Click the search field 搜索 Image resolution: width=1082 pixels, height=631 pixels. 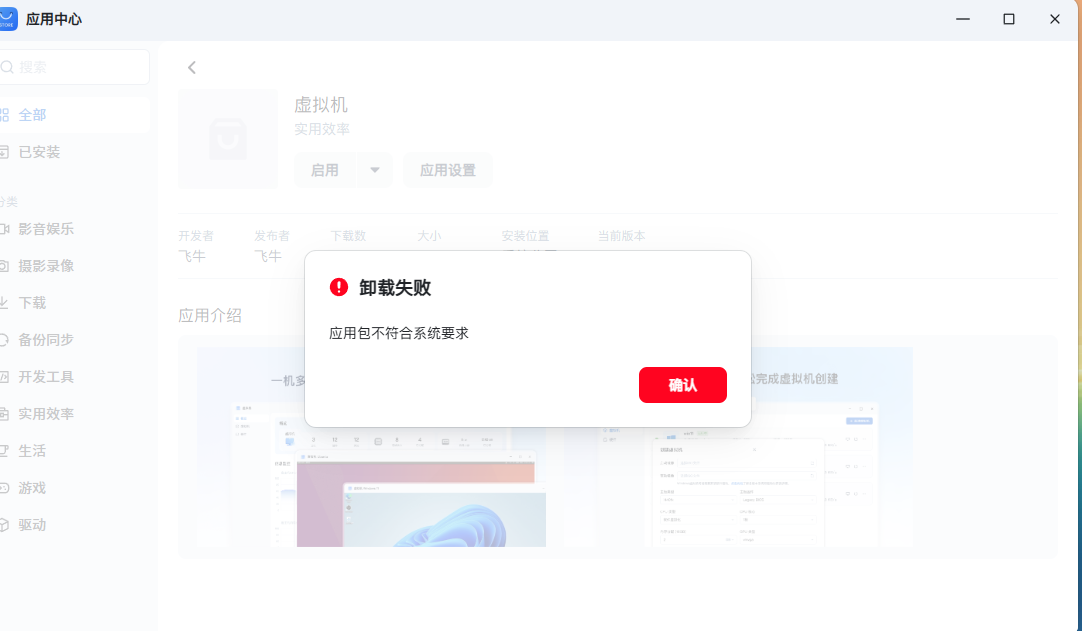tap(75, 67)
